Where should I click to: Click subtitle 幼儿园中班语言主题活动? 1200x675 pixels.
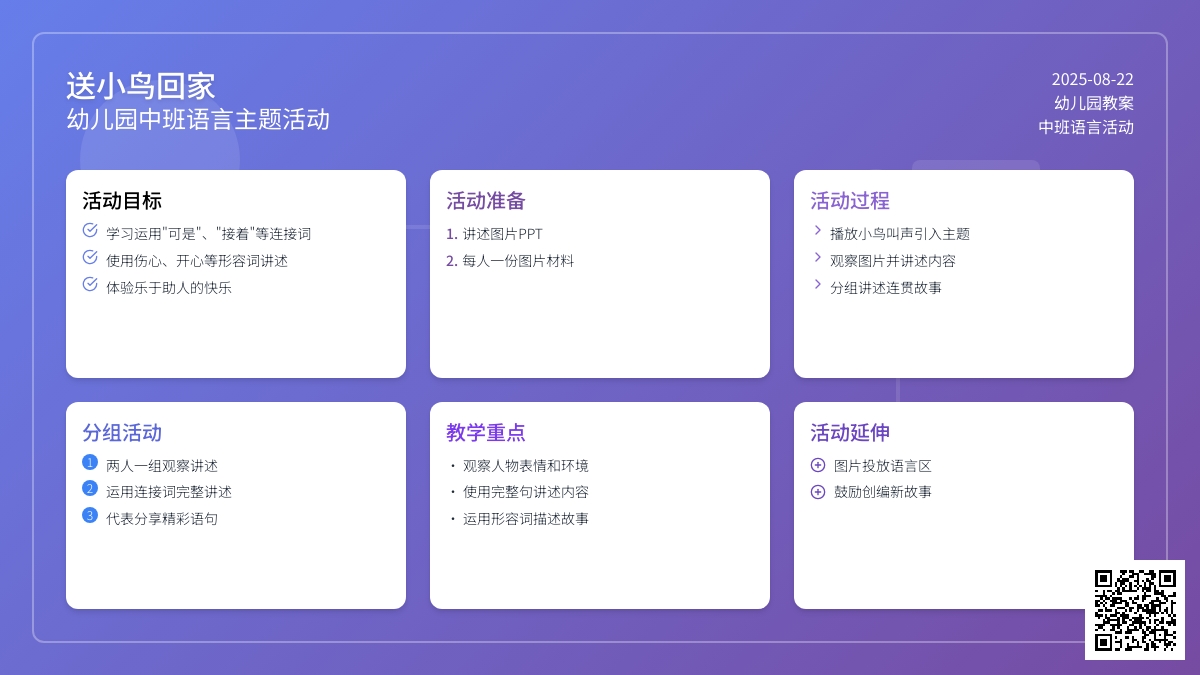pos(198,120)
